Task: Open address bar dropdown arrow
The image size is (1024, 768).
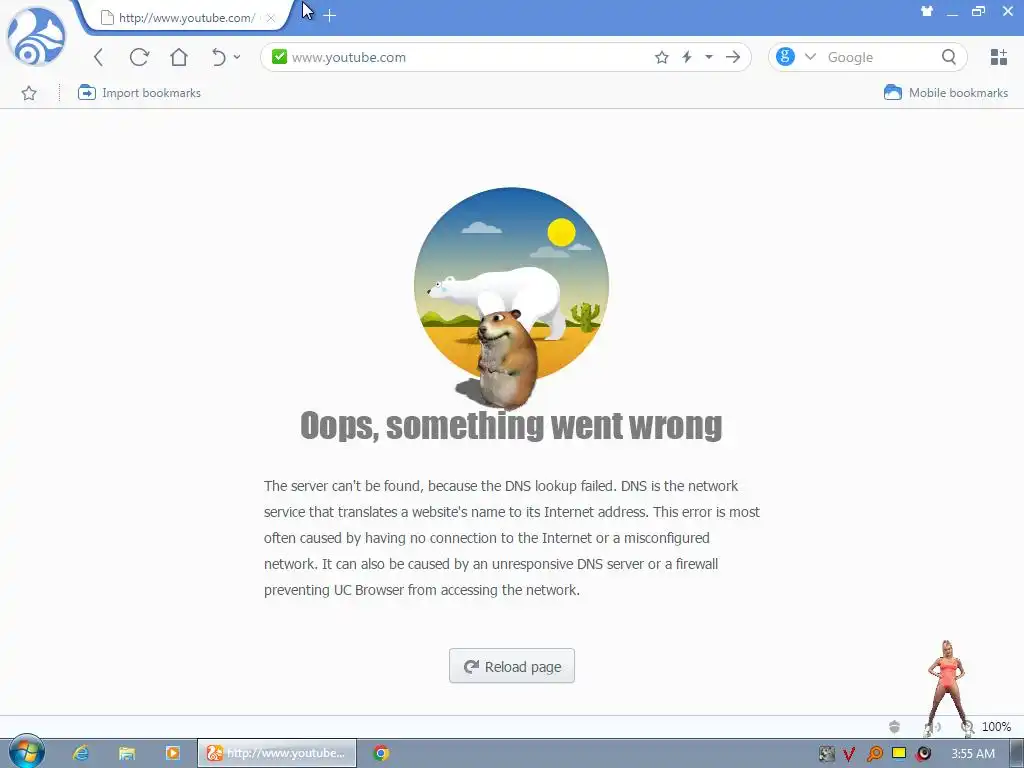Action: [709, 57]
